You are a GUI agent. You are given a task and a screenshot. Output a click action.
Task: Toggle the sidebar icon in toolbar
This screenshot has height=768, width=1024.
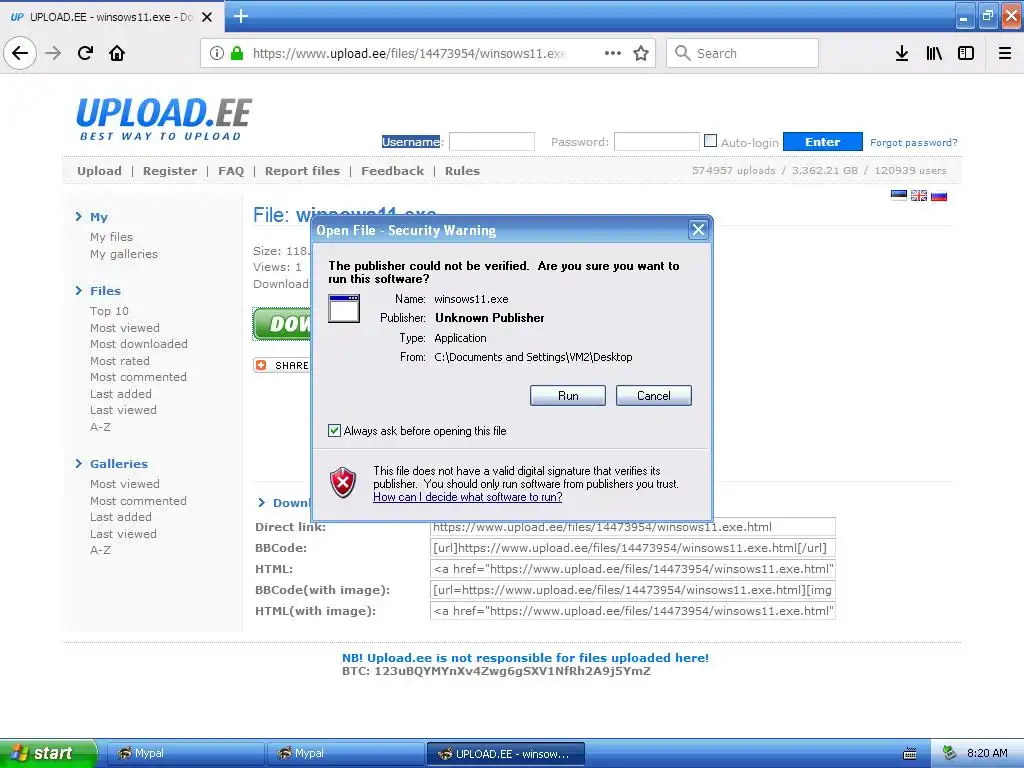(966, 53)
